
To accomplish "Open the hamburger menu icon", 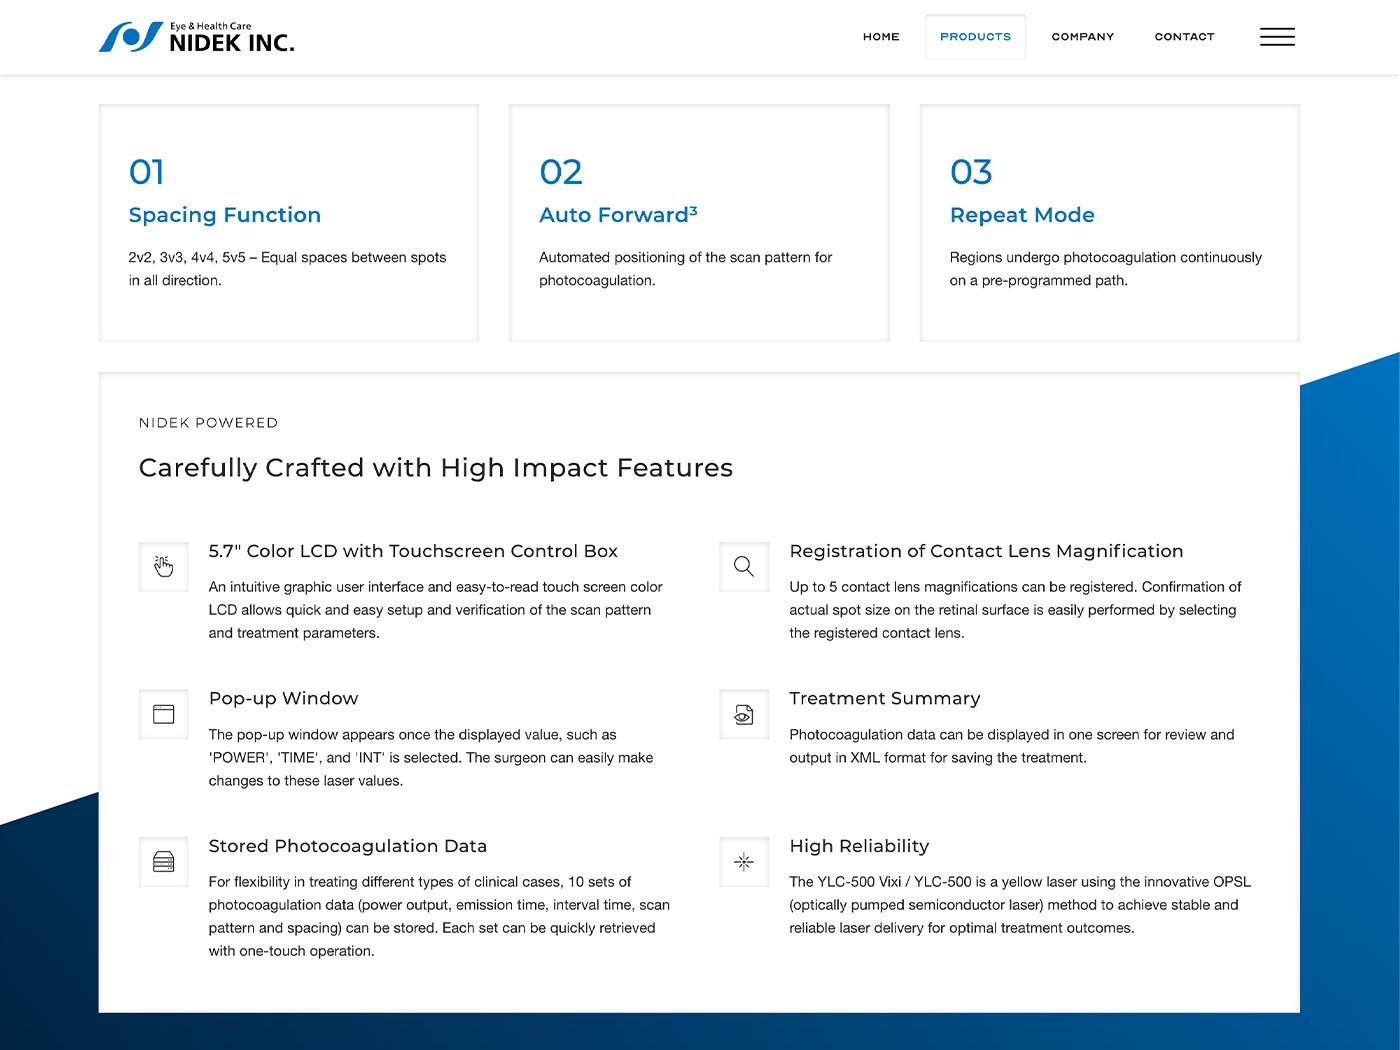I will (1277, 37).
